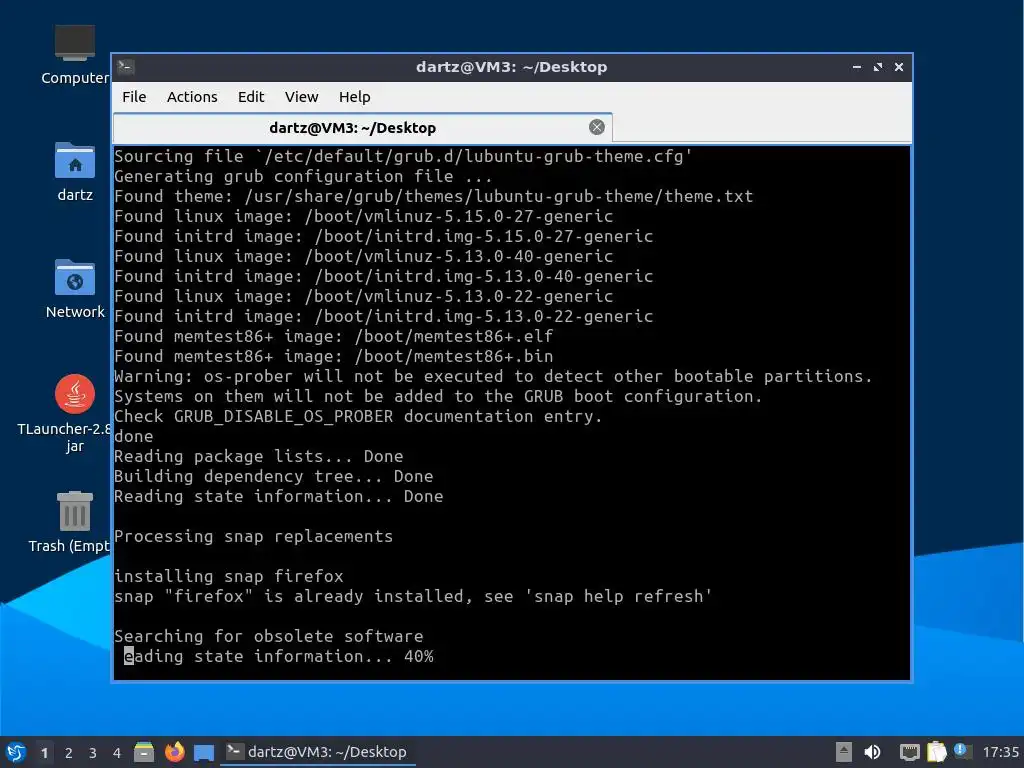This screenshot has height=768, width=1024.
Task: Click the vmlinuz-5.15.0-27-generic line
Action: (x=364, y=216)
